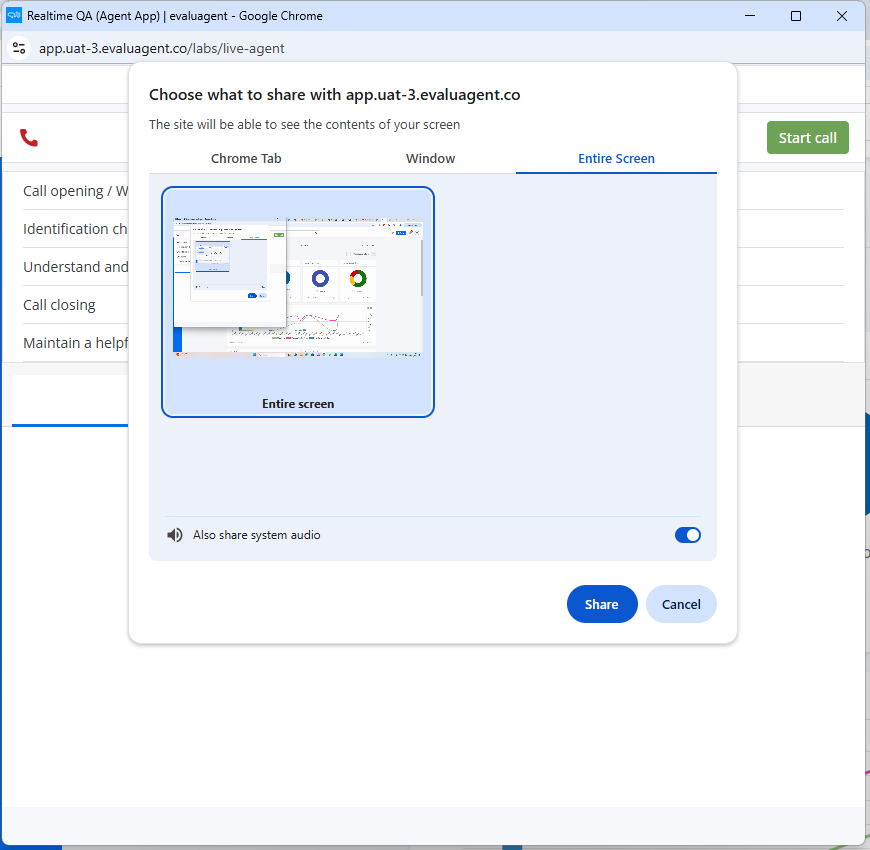Select the Entire screen preview thumbnail
The width and height of the screenshot is (870, 850).
point(298,302)
